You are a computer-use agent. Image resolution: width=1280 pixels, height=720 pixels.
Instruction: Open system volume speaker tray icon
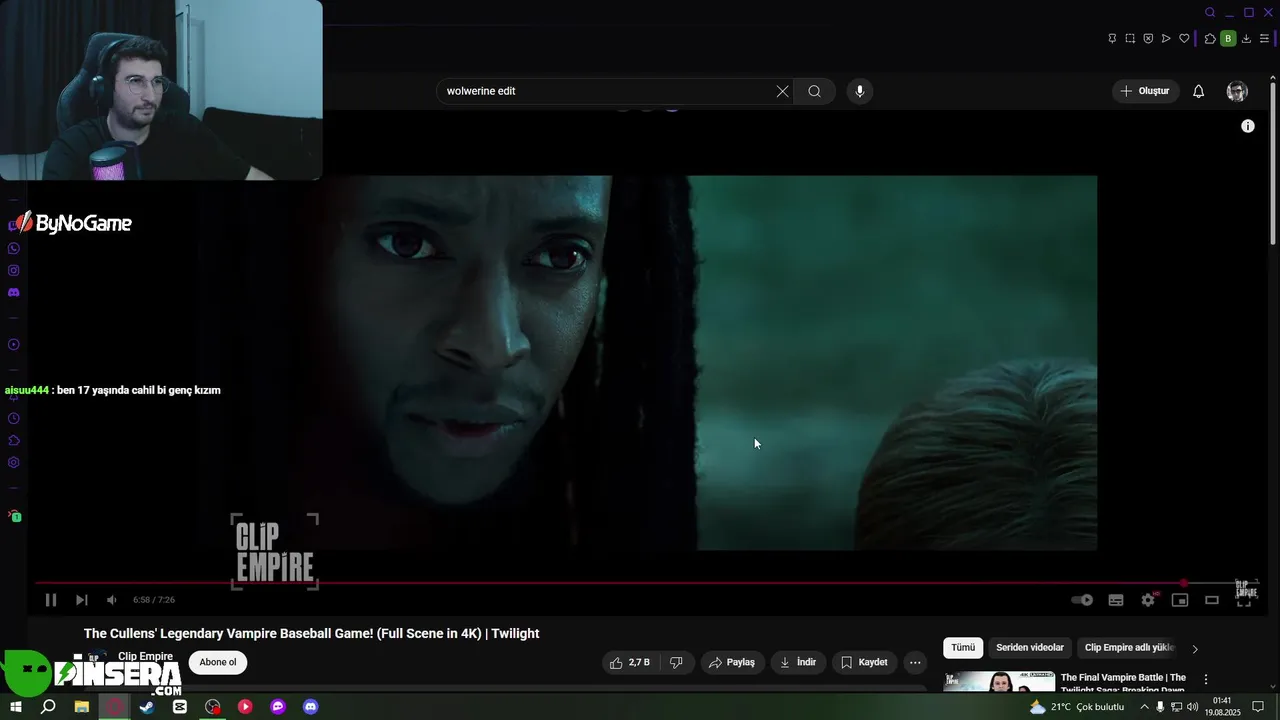click(1192, 707)
